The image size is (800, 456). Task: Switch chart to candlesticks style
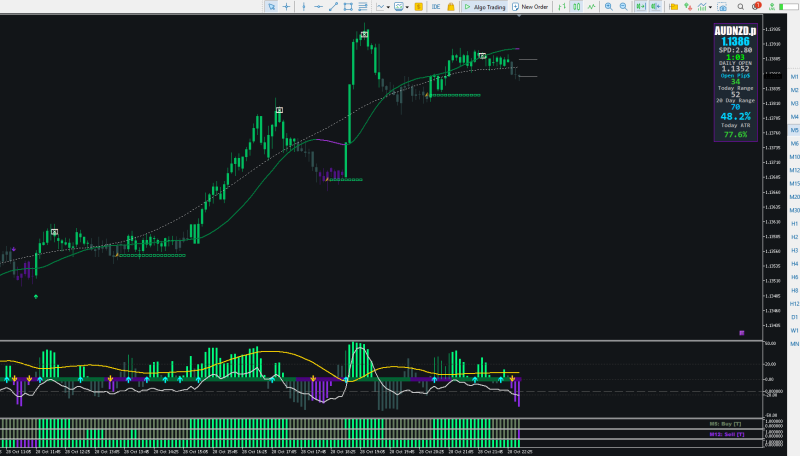pyautogui.click(x=577, y=7)
